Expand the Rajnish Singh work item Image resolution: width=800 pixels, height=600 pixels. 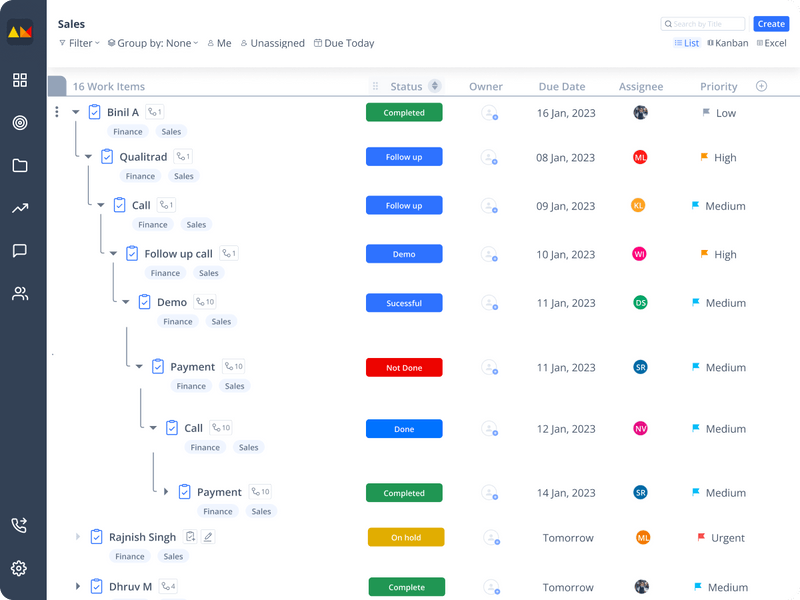[x=78, y=537]
